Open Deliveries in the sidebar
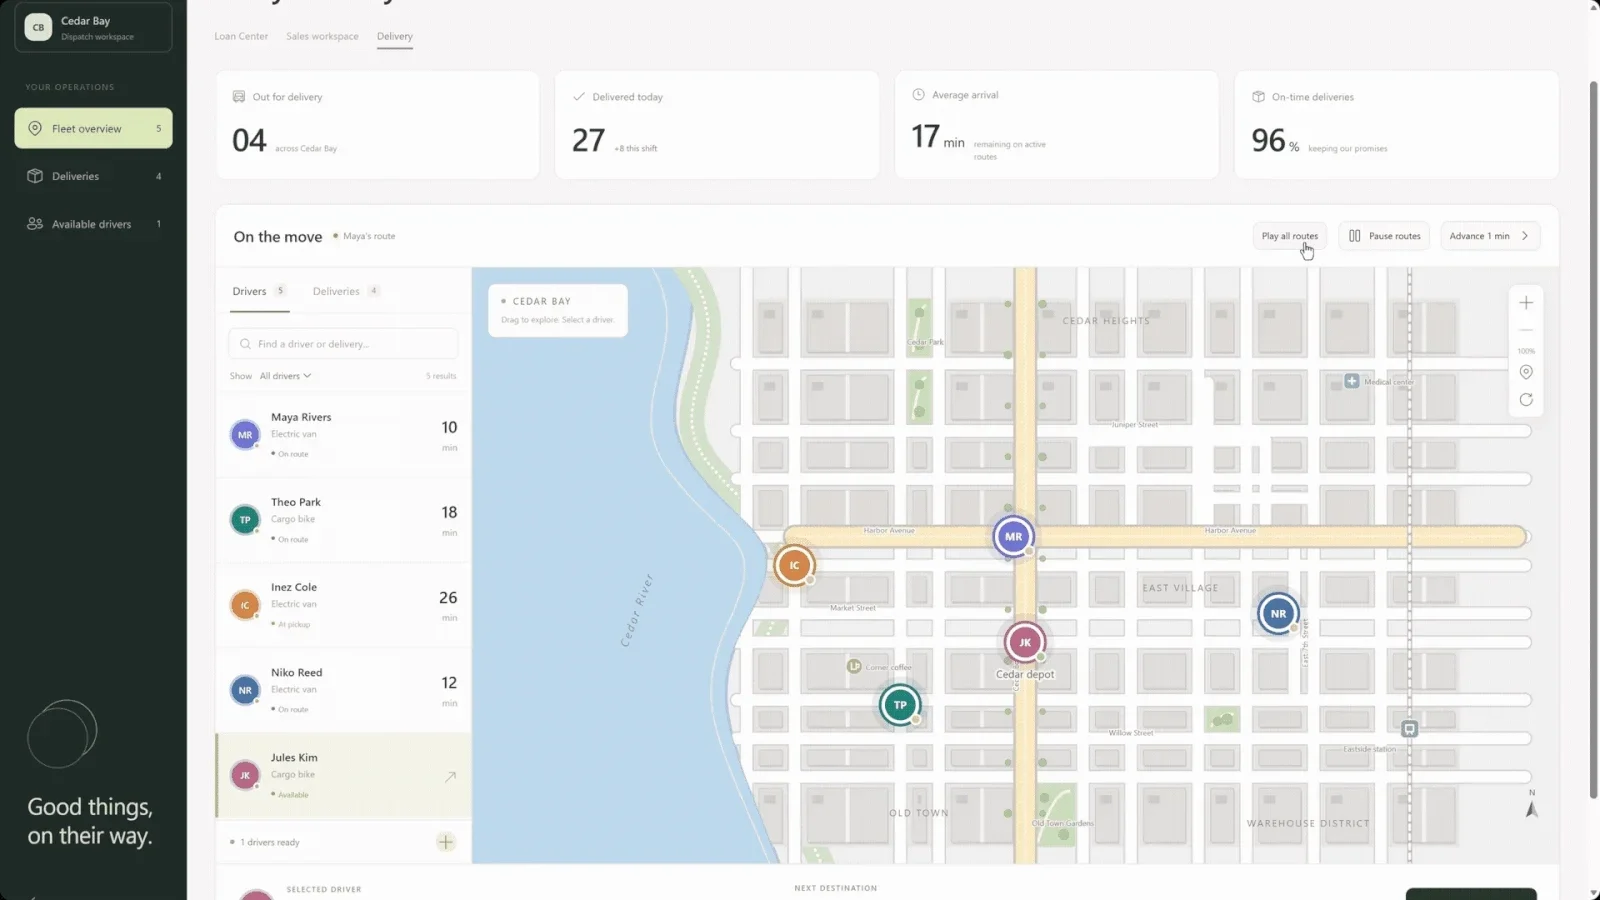Screen dimensions: 1600x900 click(93, 176)
